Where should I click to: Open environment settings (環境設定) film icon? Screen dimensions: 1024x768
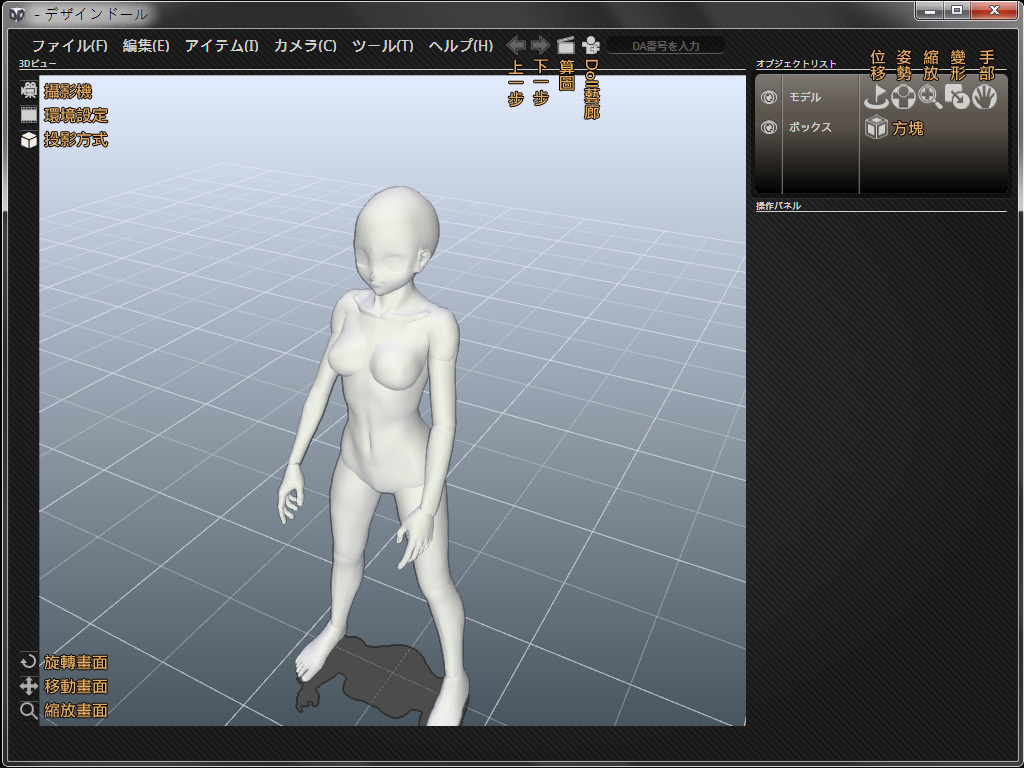(x=29, y=115)
